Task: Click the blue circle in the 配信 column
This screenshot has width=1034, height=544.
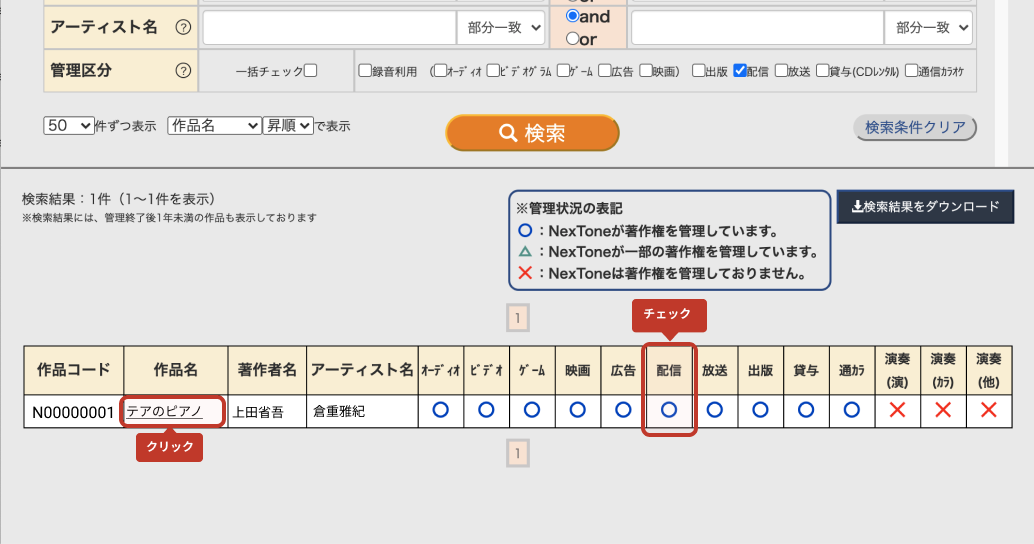Action: coord(669,410)
